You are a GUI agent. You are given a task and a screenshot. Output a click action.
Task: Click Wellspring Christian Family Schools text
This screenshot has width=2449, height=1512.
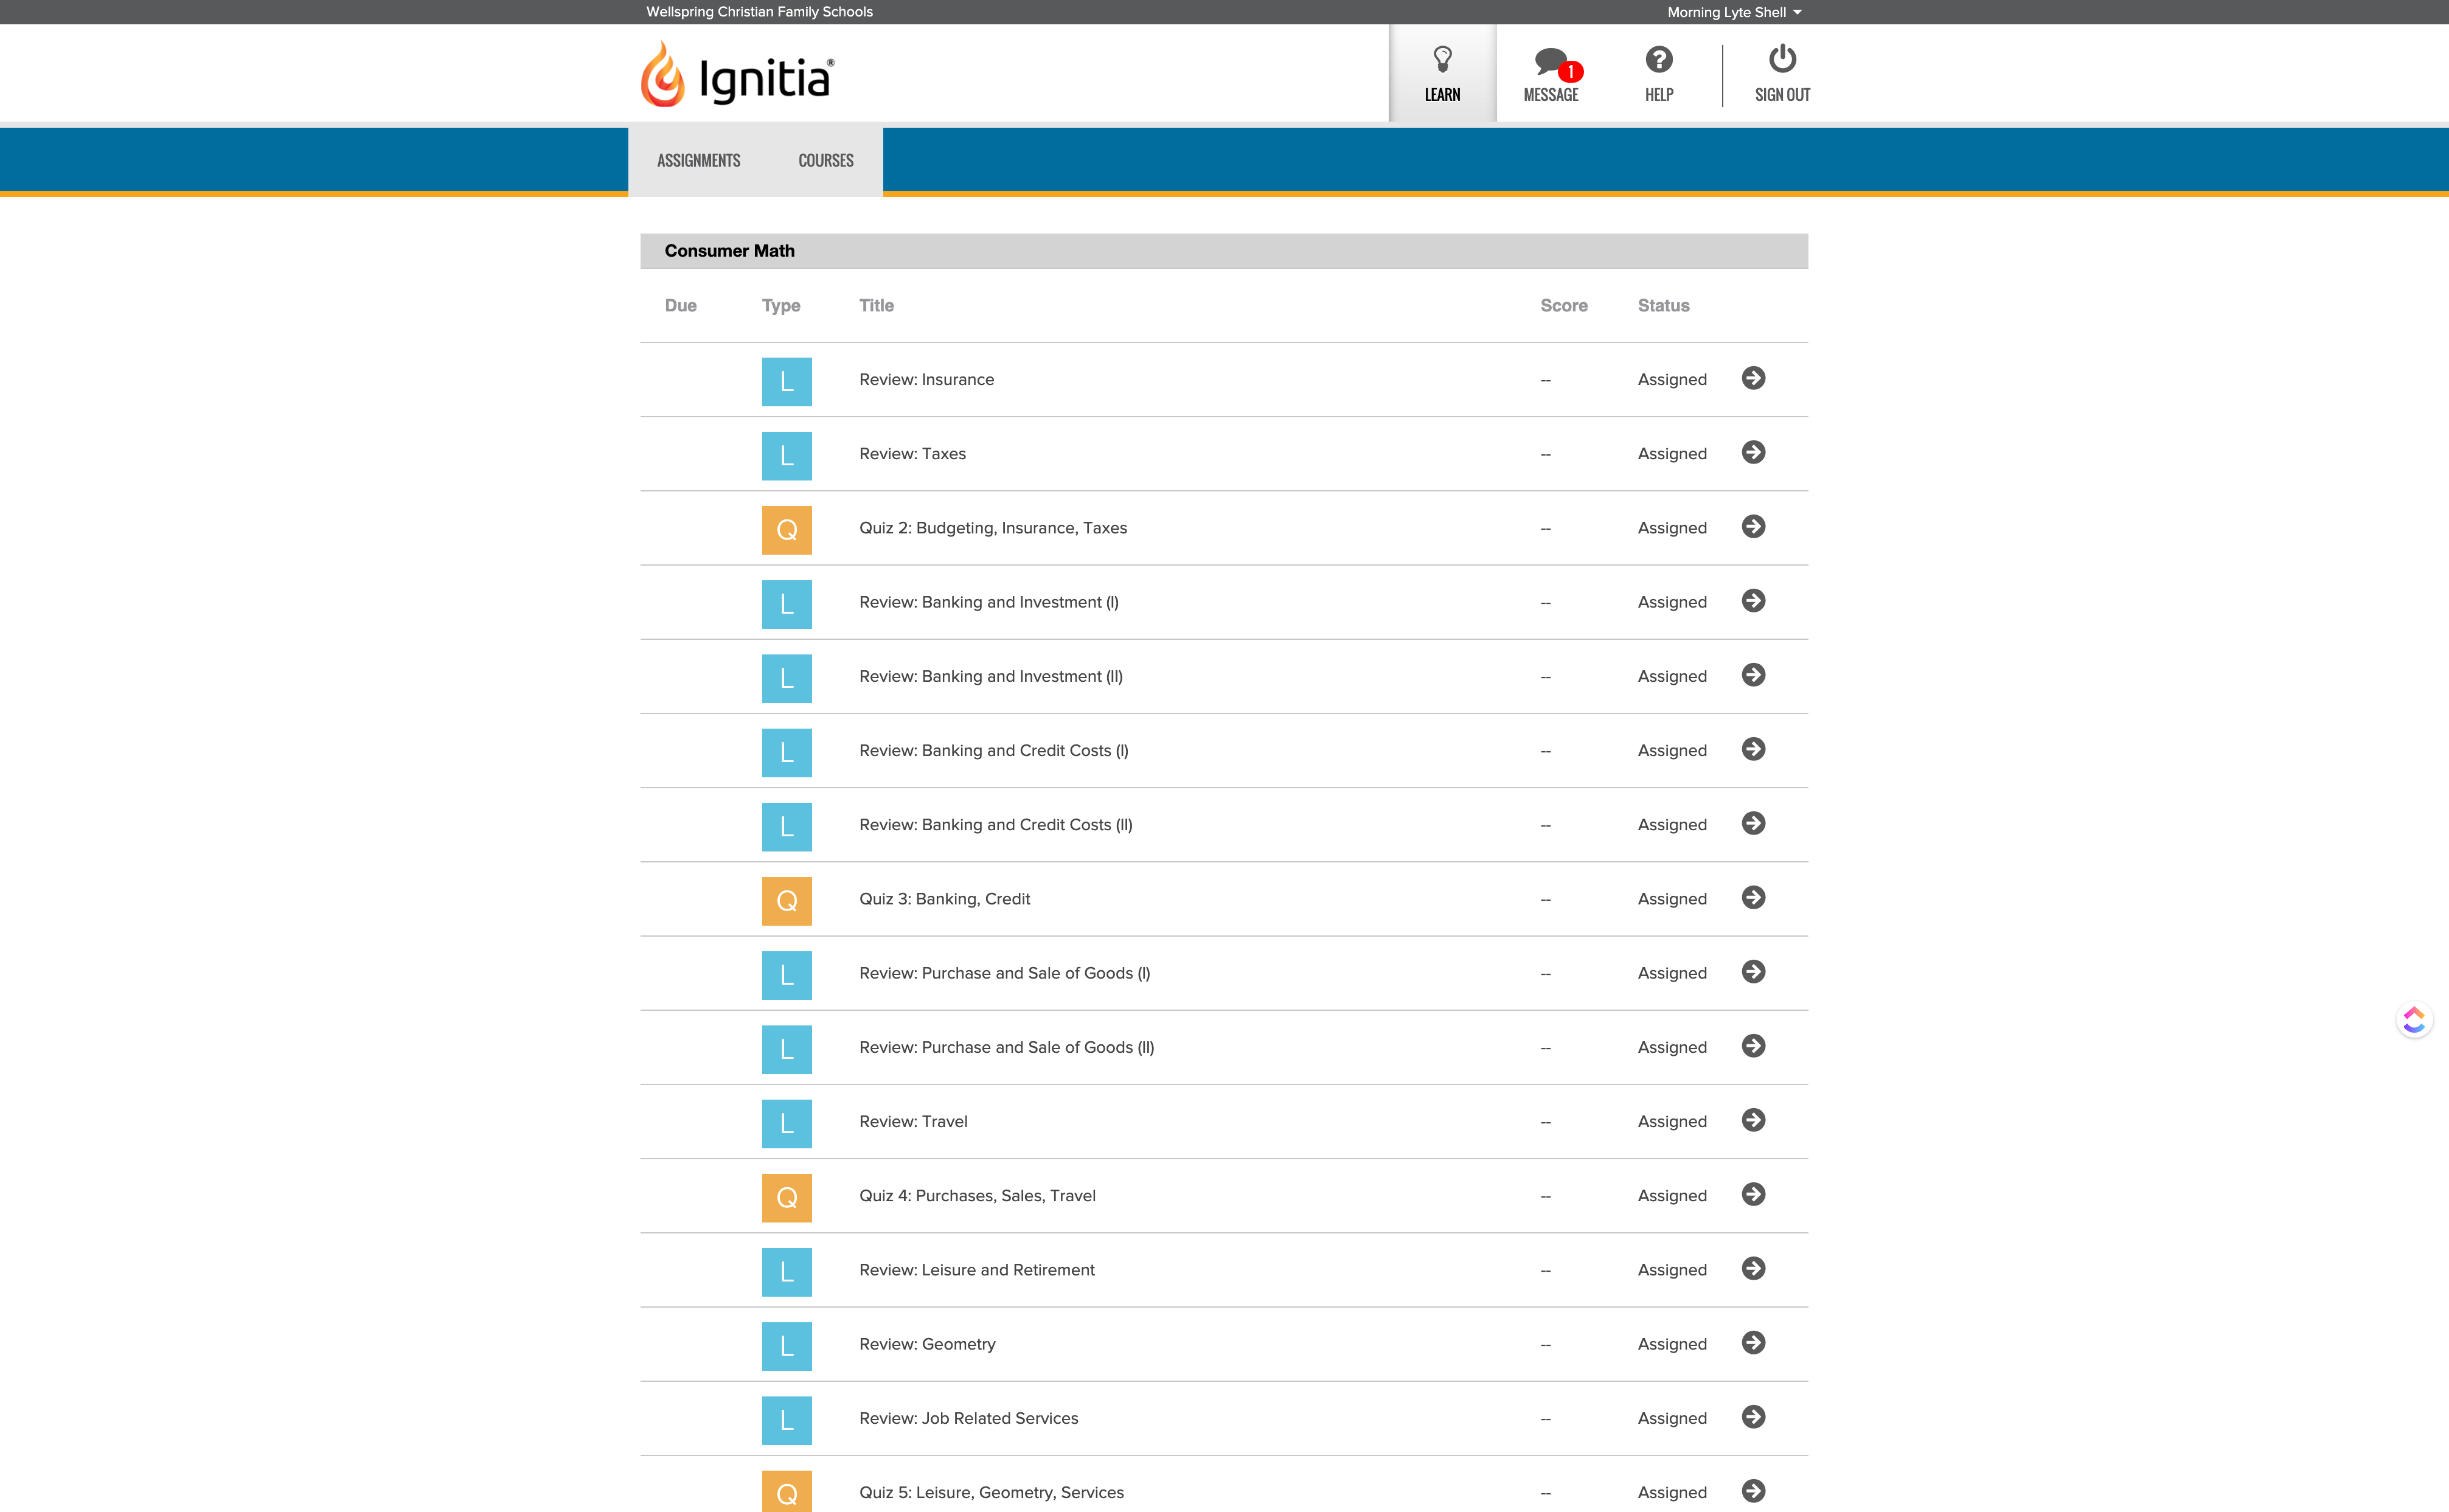click(x=759, y=12)
